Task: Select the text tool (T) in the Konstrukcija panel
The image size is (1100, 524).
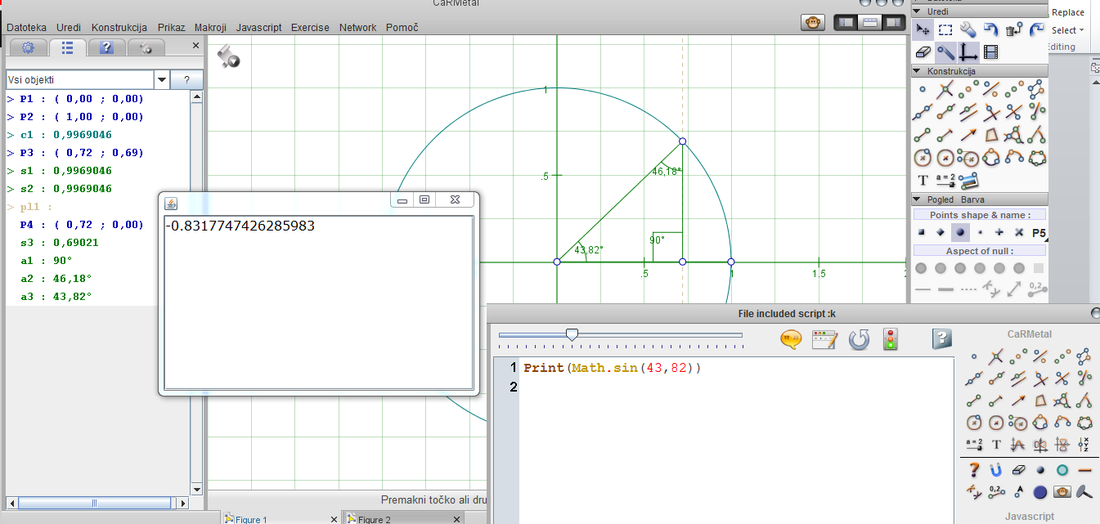Action: point(923,181)
